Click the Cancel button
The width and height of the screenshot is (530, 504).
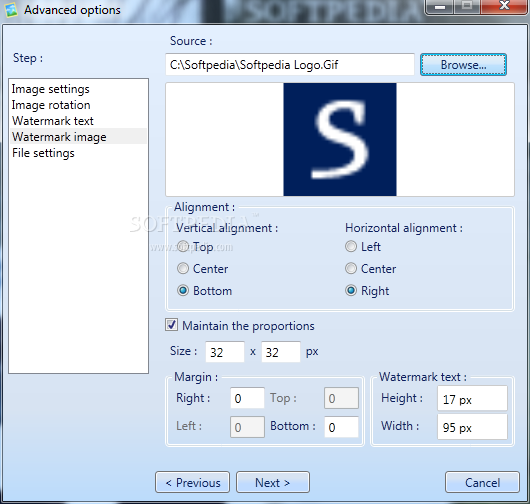[x=482, y=482]
